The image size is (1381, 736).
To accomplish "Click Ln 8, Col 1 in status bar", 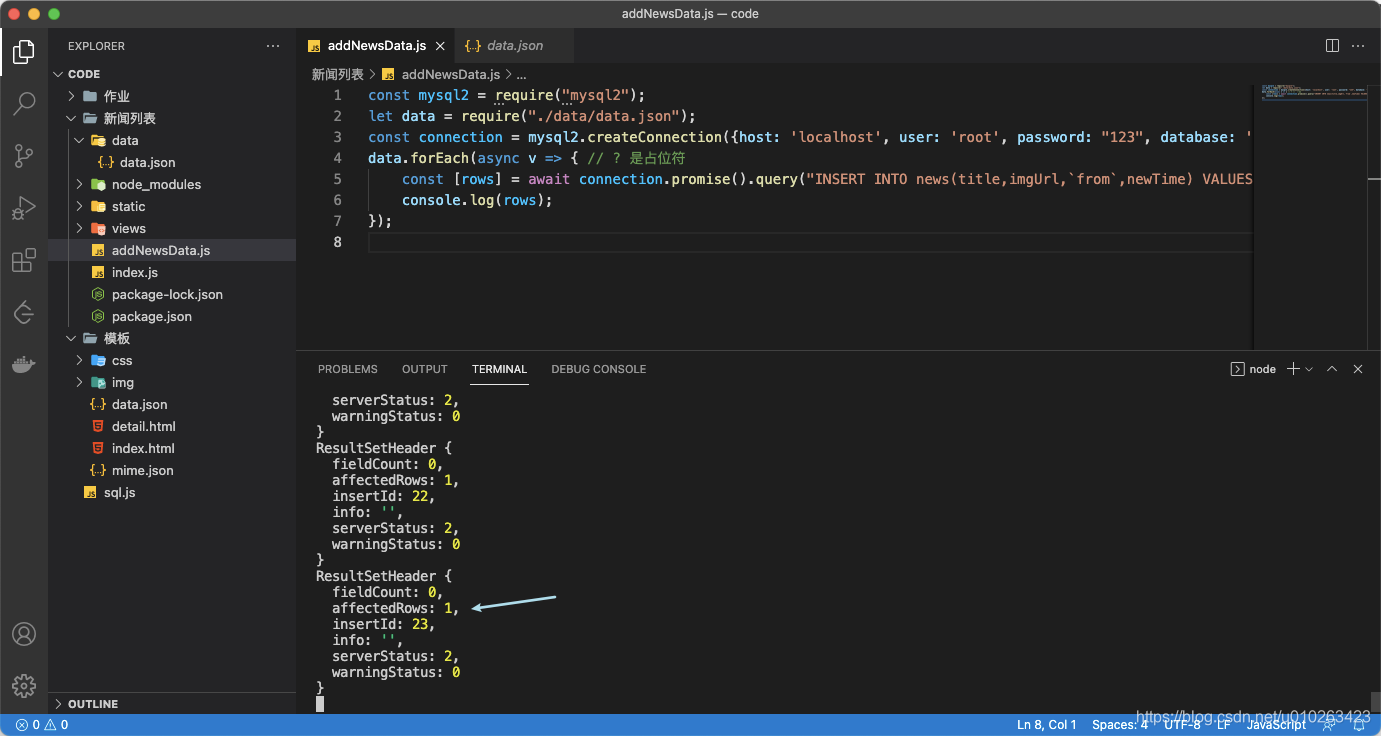I will tap(1047, 725).
